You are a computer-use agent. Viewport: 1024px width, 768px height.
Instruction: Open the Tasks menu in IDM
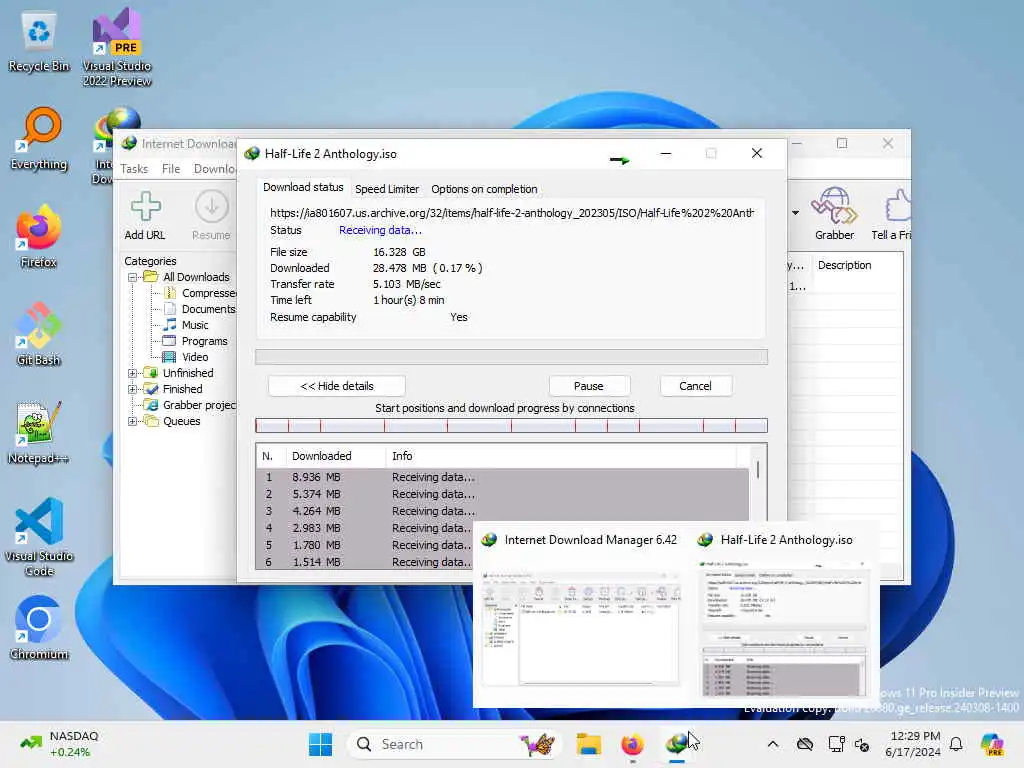click(x=134, y=169)
